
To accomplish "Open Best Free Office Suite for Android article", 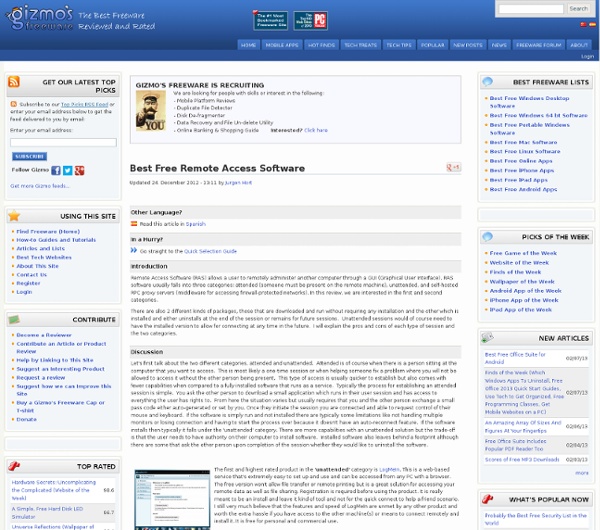I will coord(515,358).
